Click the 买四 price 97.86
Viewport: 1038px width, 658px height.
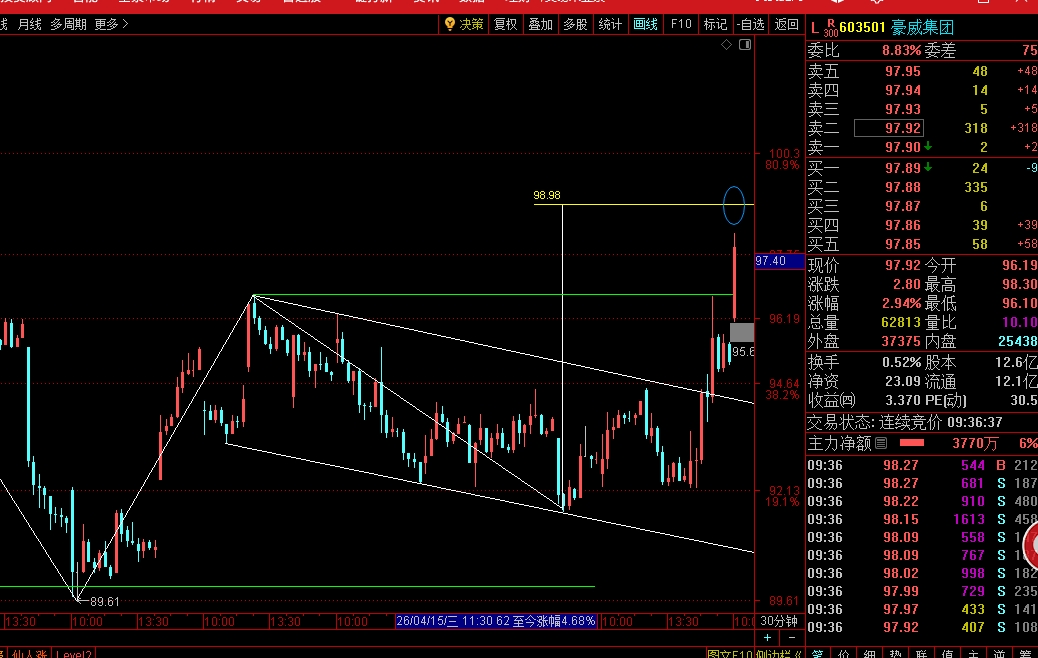pos(902,226)
